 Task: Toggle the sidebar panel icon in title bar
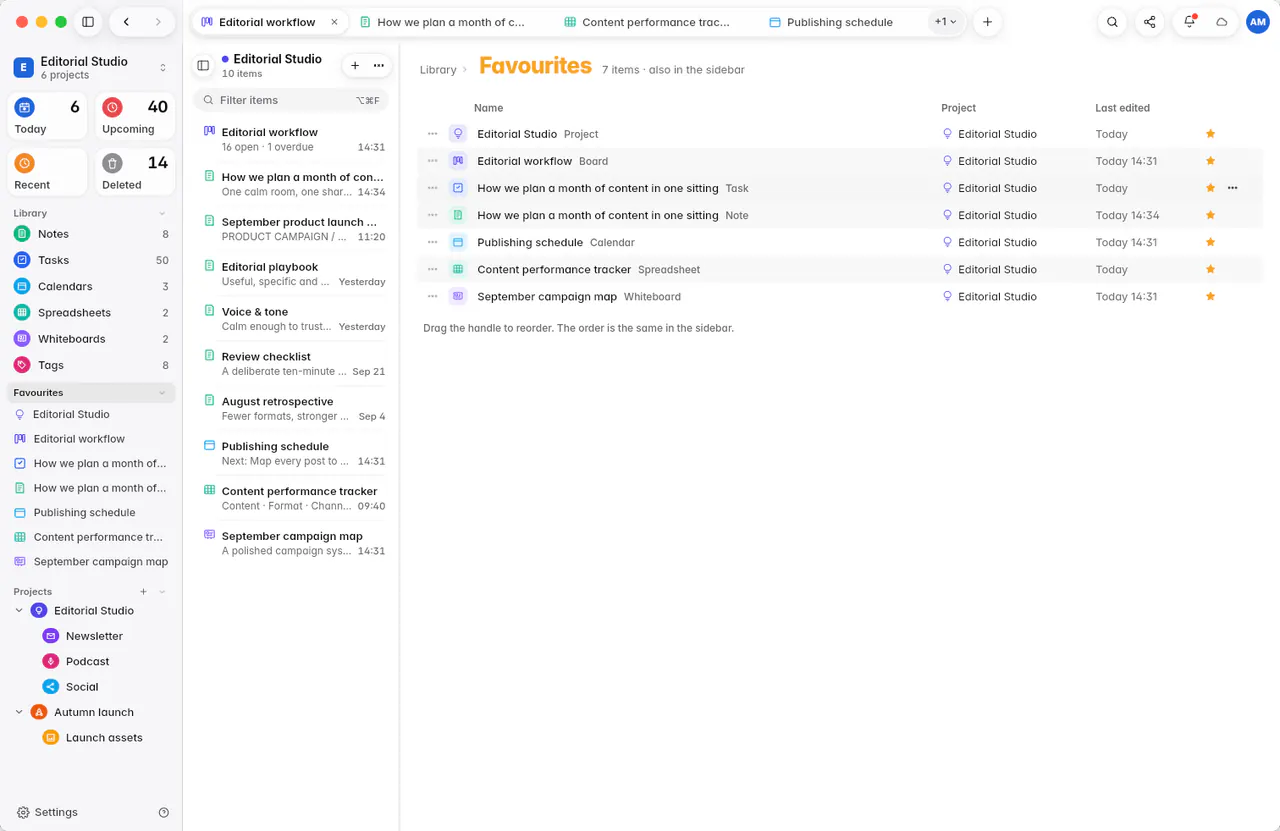(88, 22)
